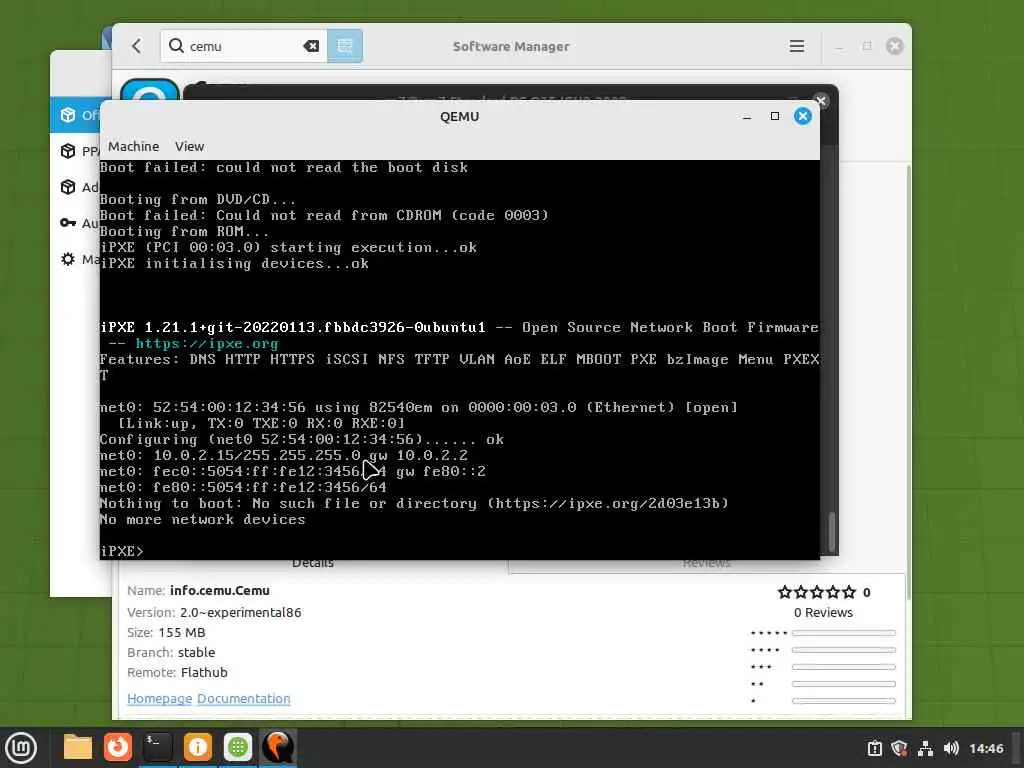Clear the cemu search text

tap(311, 46)
